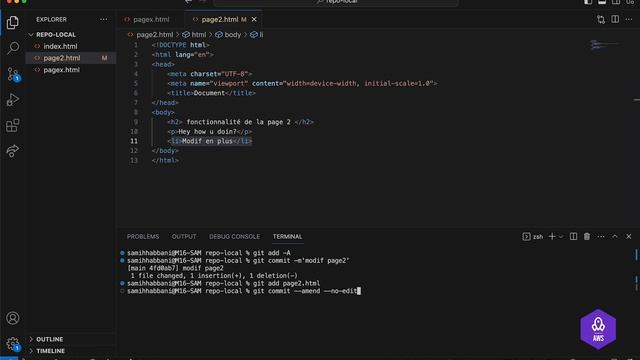Viewport: 640px width, 360px height.
Task: Click the '1 file changed' output line
Action: (x=214, y=276)
